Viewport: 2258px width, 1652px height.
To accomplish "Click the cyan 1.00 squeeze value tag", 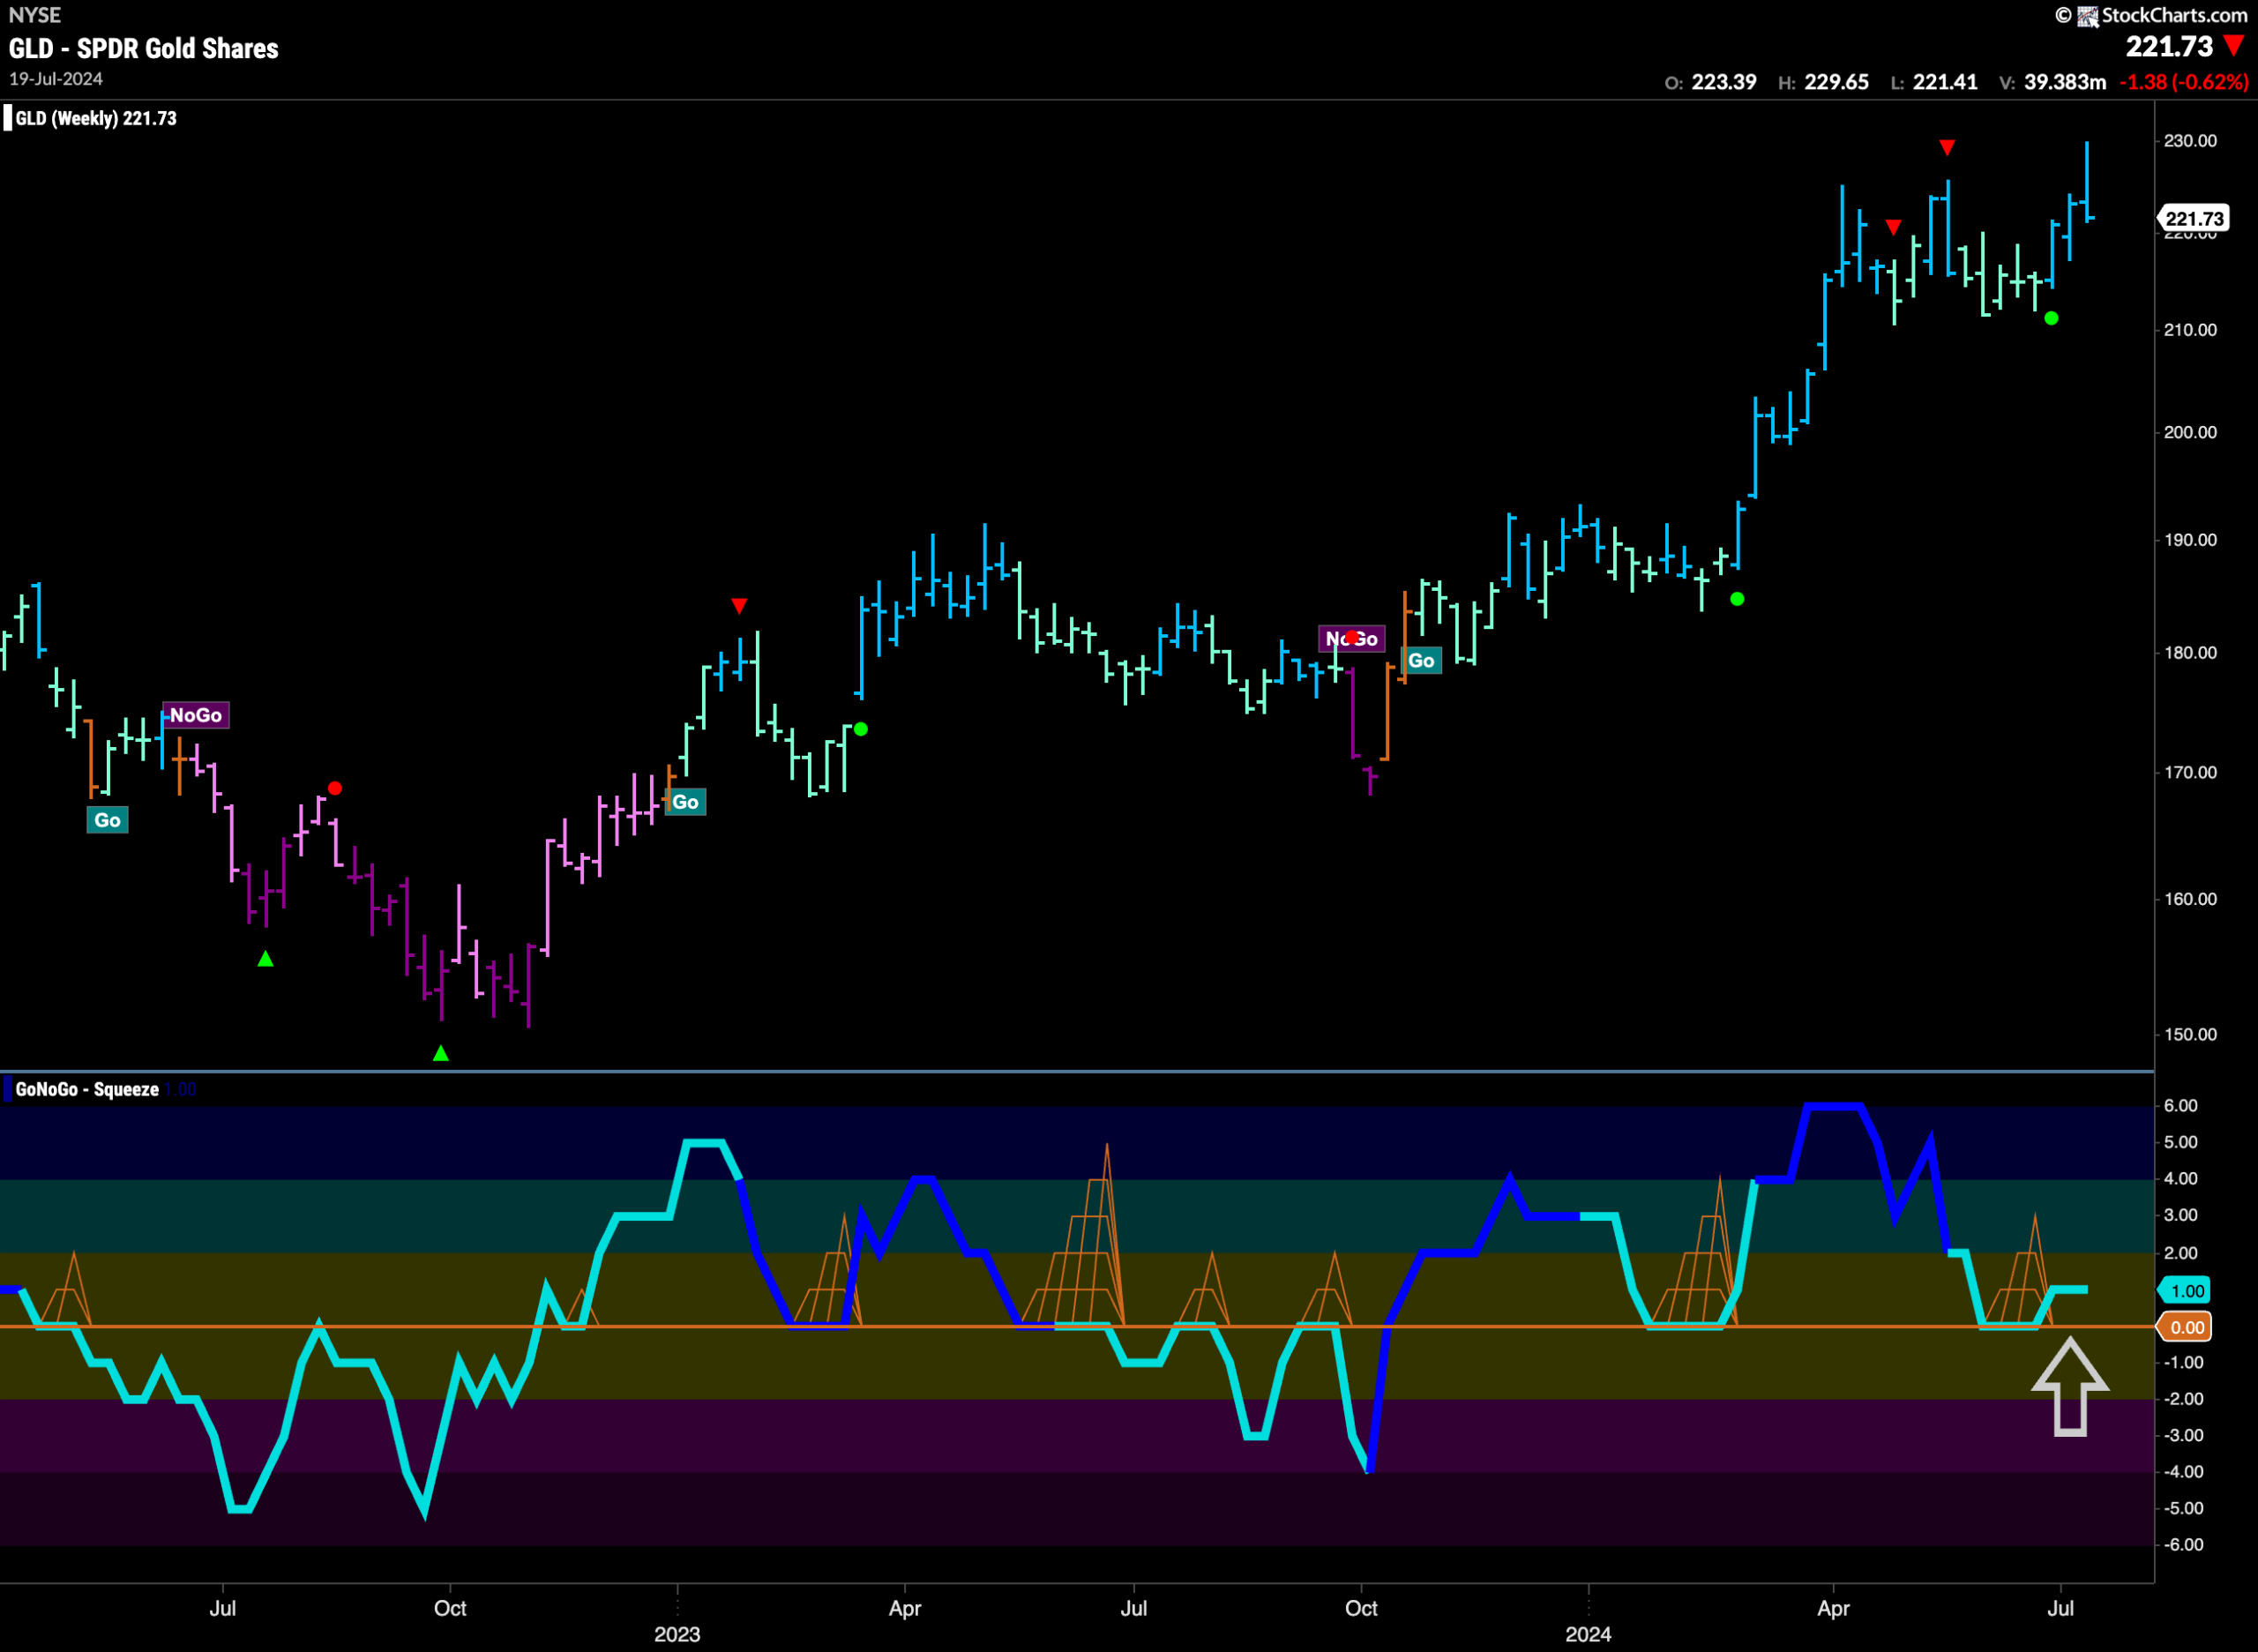I will tap(2185, 1290).
